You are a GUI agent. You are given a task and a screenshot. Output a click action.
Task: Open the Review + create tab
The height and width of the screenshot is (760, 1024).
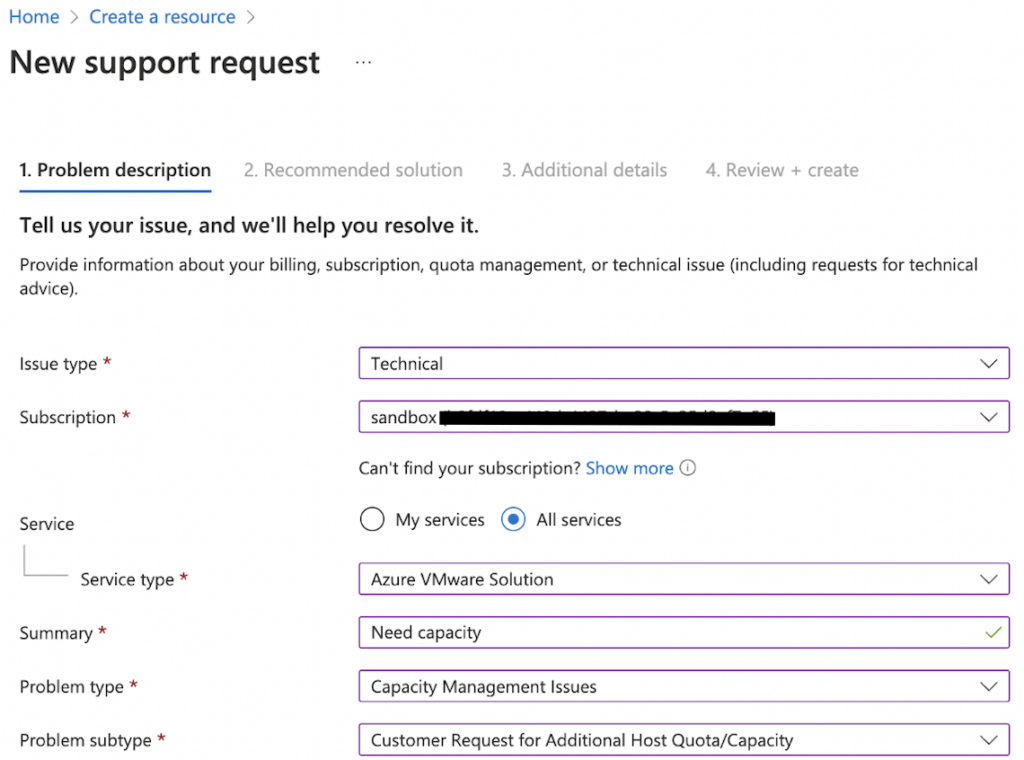[x=782, y=170]
